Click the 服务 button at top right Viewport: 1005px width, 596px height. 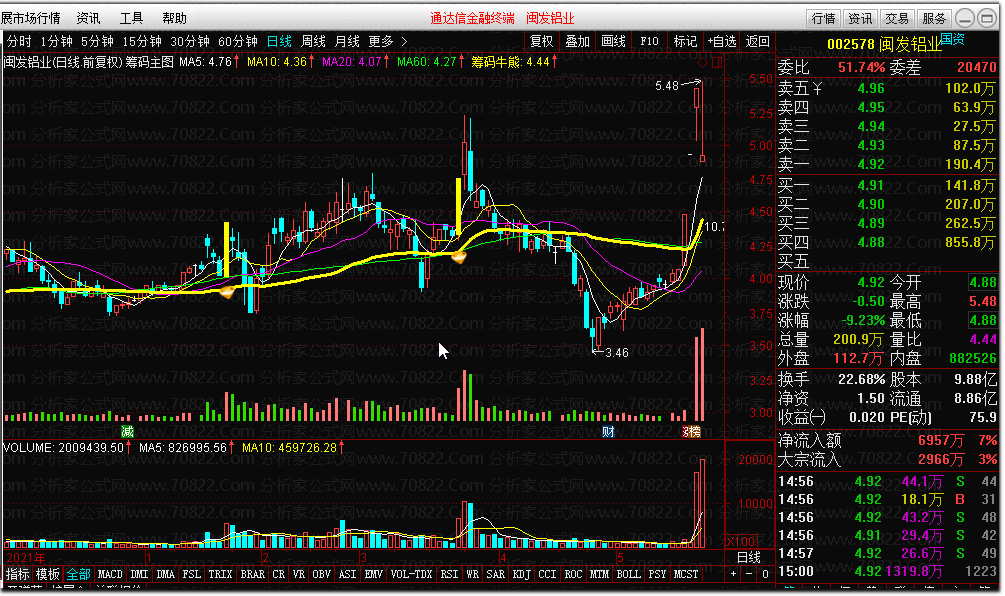click(934, 19)
